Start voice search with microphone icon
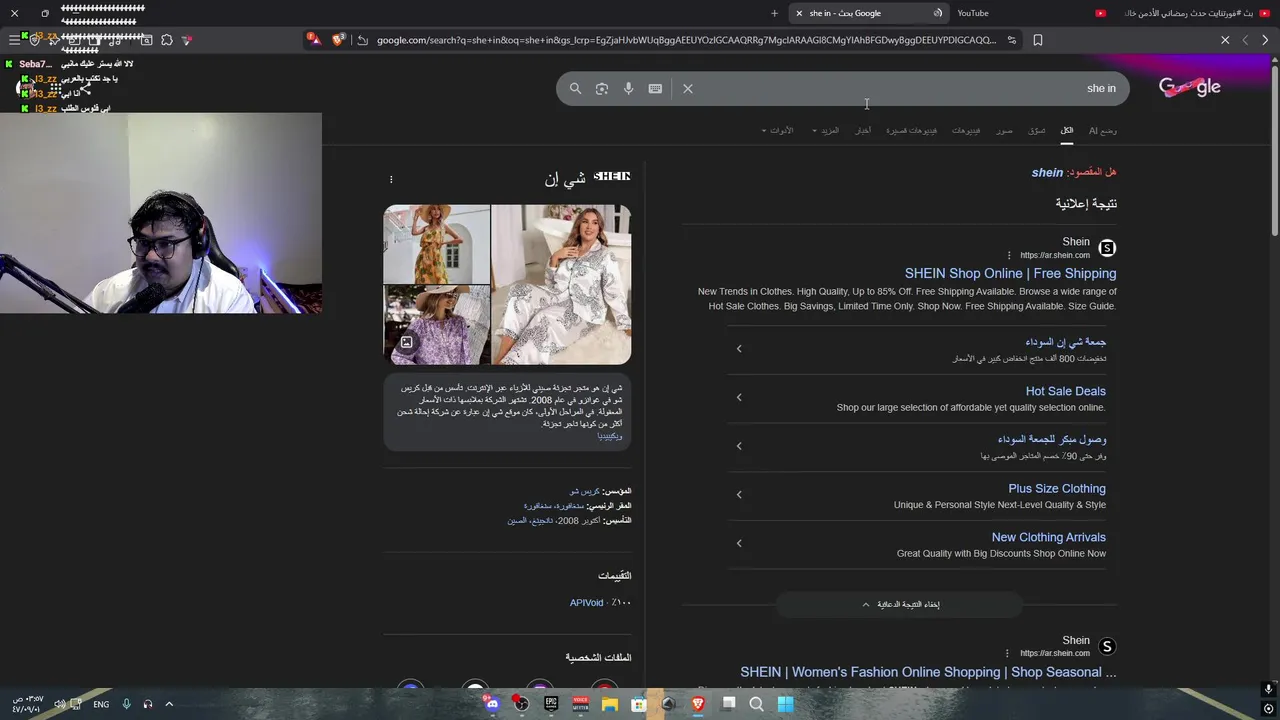Image resolution: width=1280 pixels, height=720 pixels. pyautogui.click(x=628, y=89)
